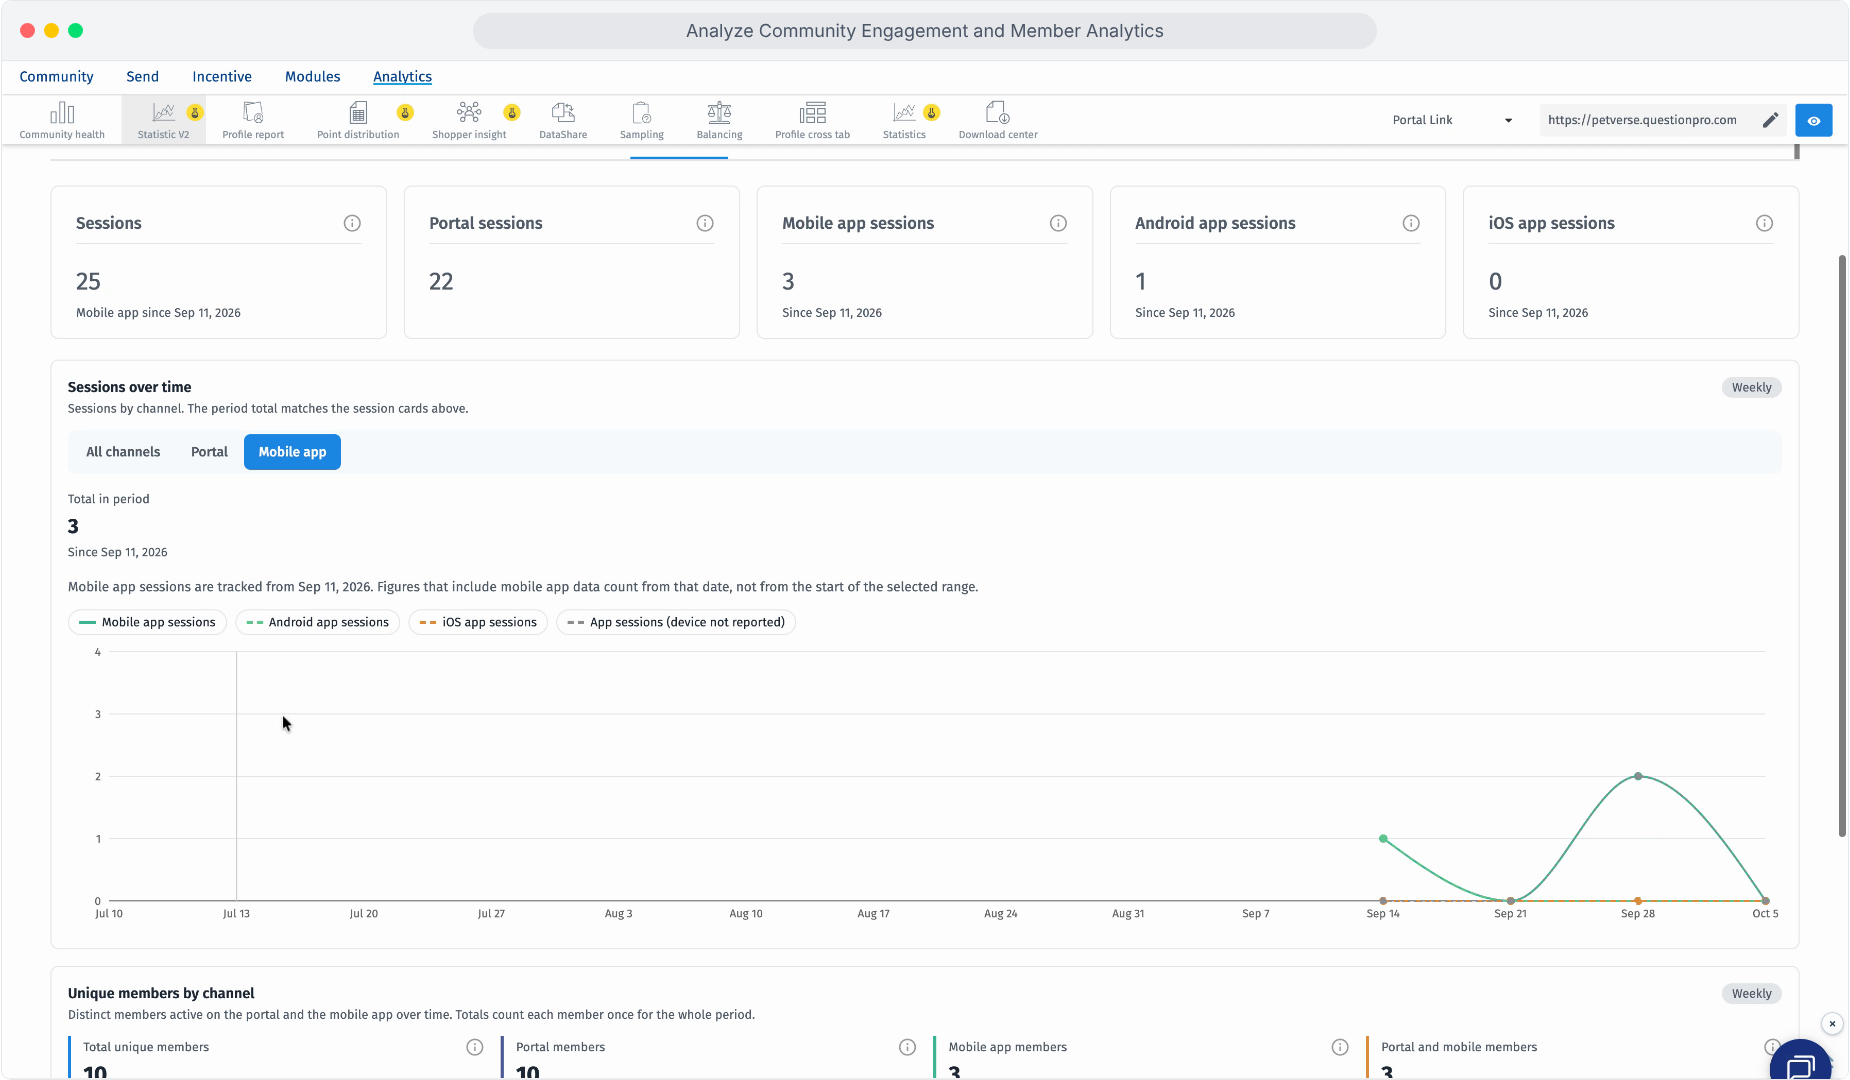Go to the Incentive menu
The image size is (1850, 1080).
click(x=222, y=76)
